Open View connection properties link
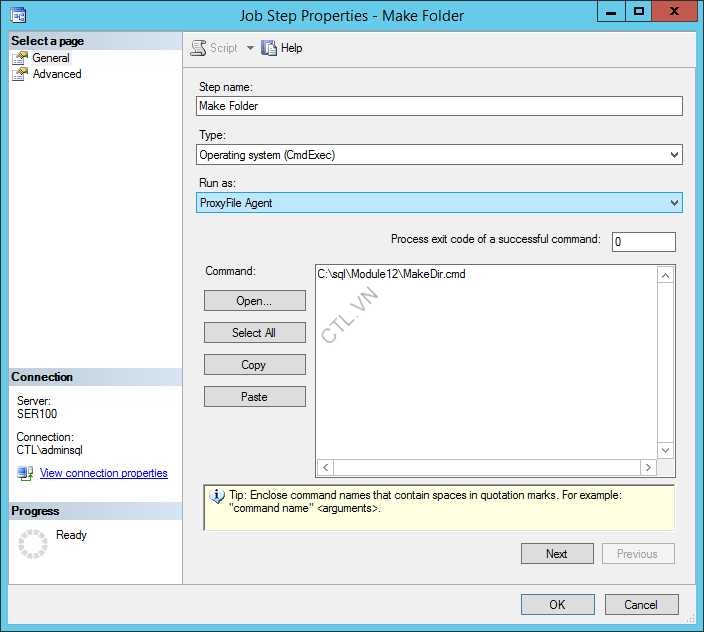 tap(103, 473)
